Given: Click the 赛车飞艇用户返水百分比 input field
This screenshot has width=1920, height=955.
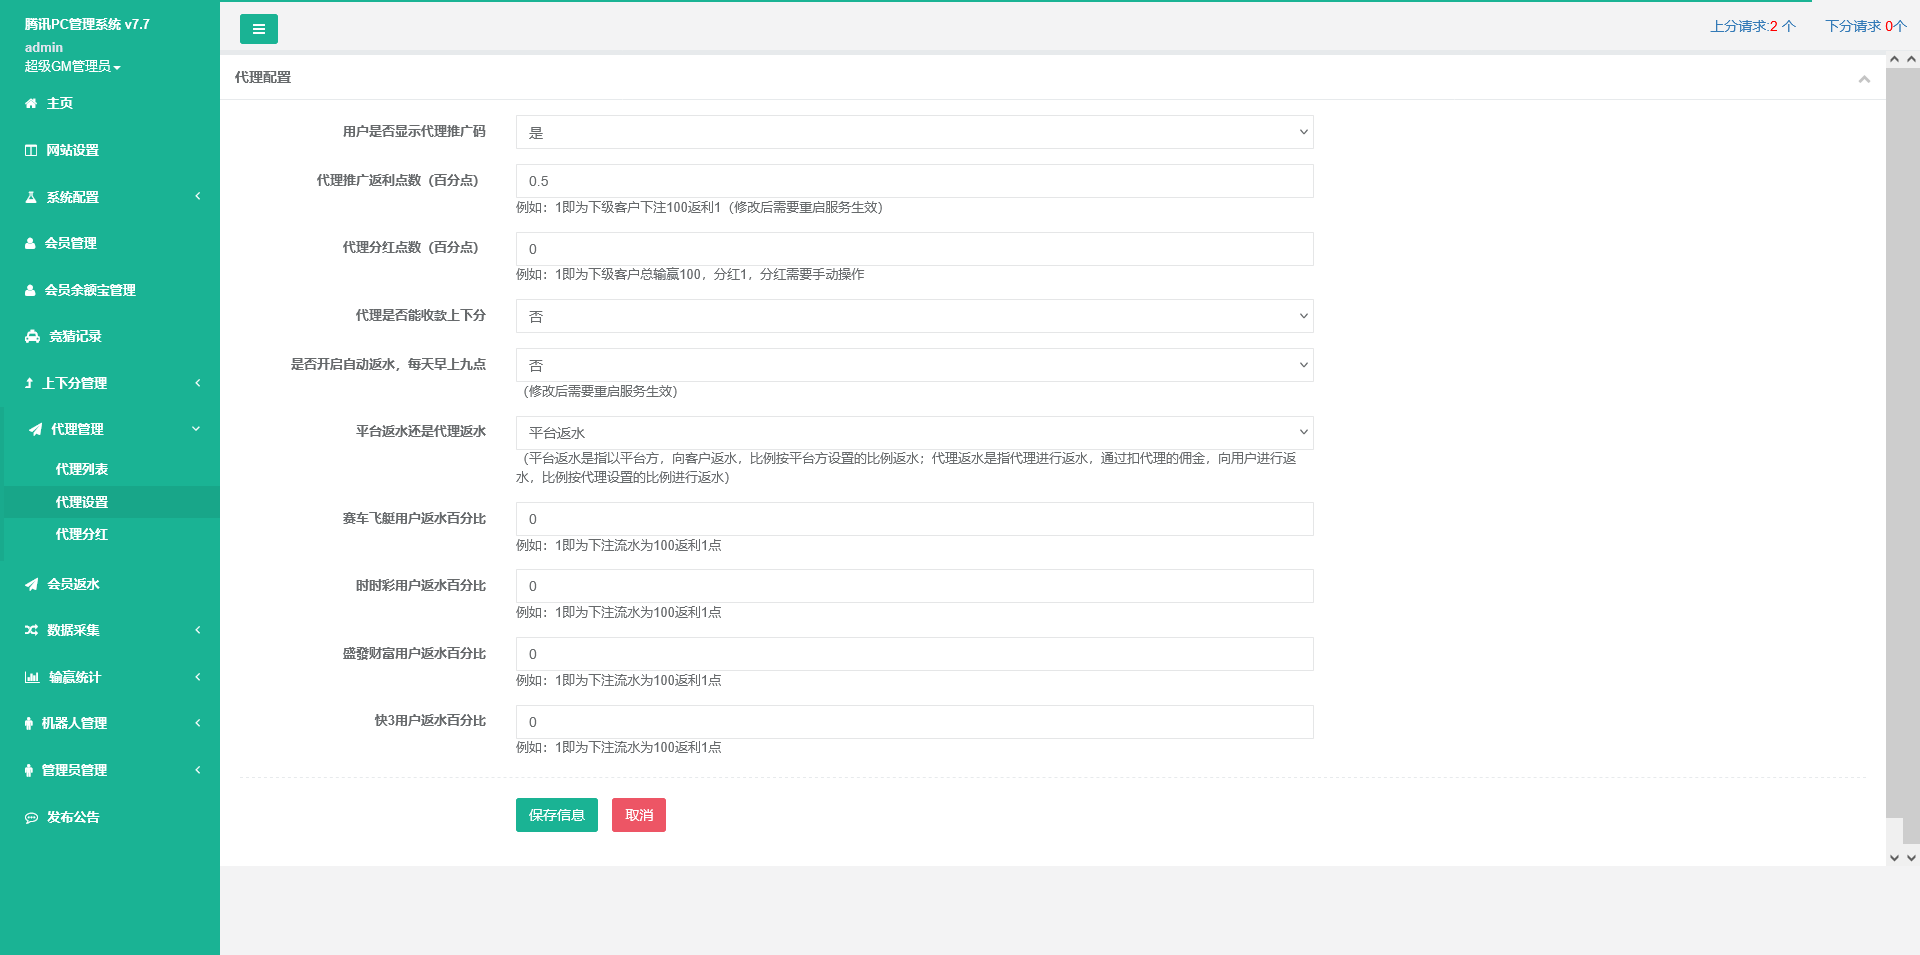Looking at the screenshot, I should [x=914, y=519].
